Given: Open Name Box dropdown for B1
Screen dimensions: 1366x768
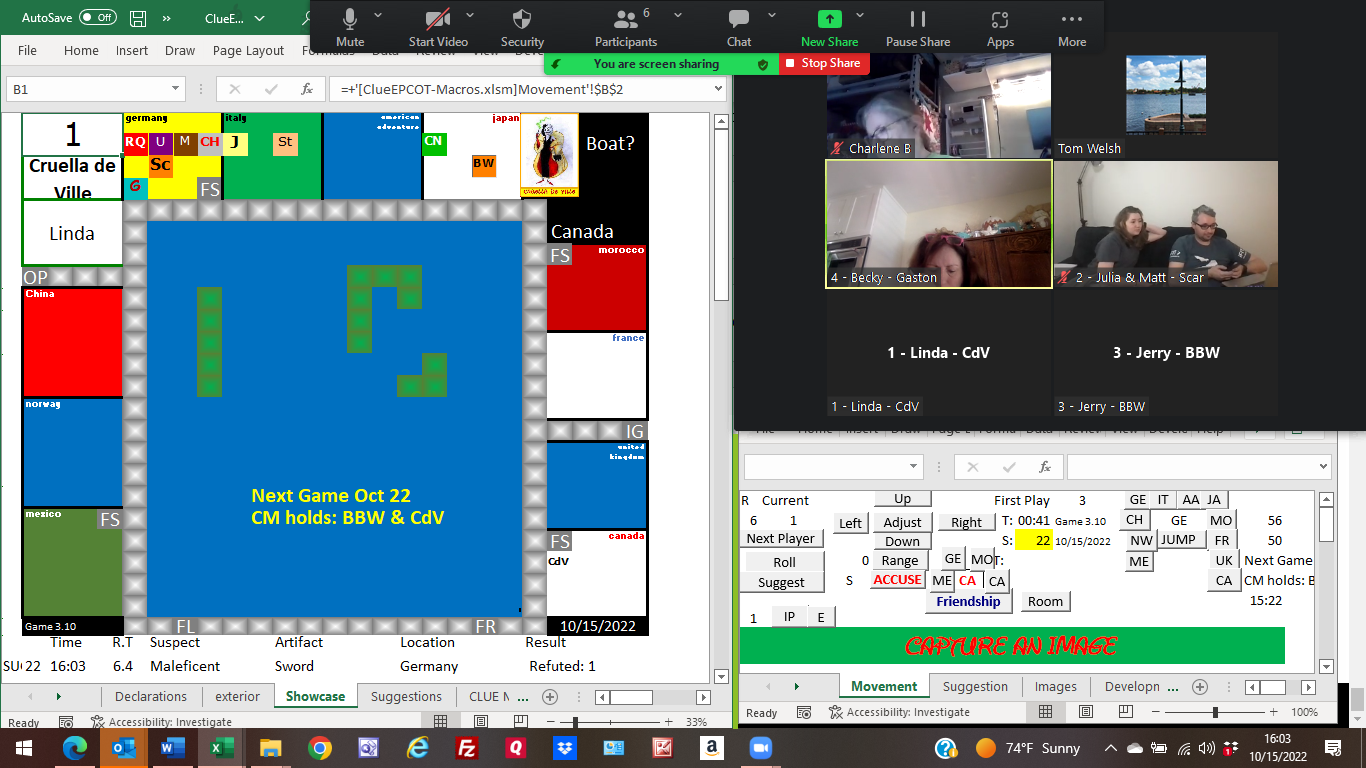Looking at the screenshot, I should pos(175,89).
